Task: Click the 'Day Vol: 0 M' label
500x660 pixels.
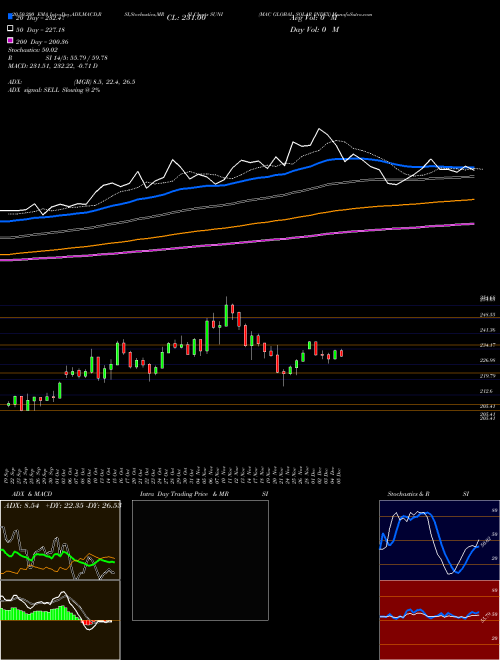Action: click(x=314, y=30)
